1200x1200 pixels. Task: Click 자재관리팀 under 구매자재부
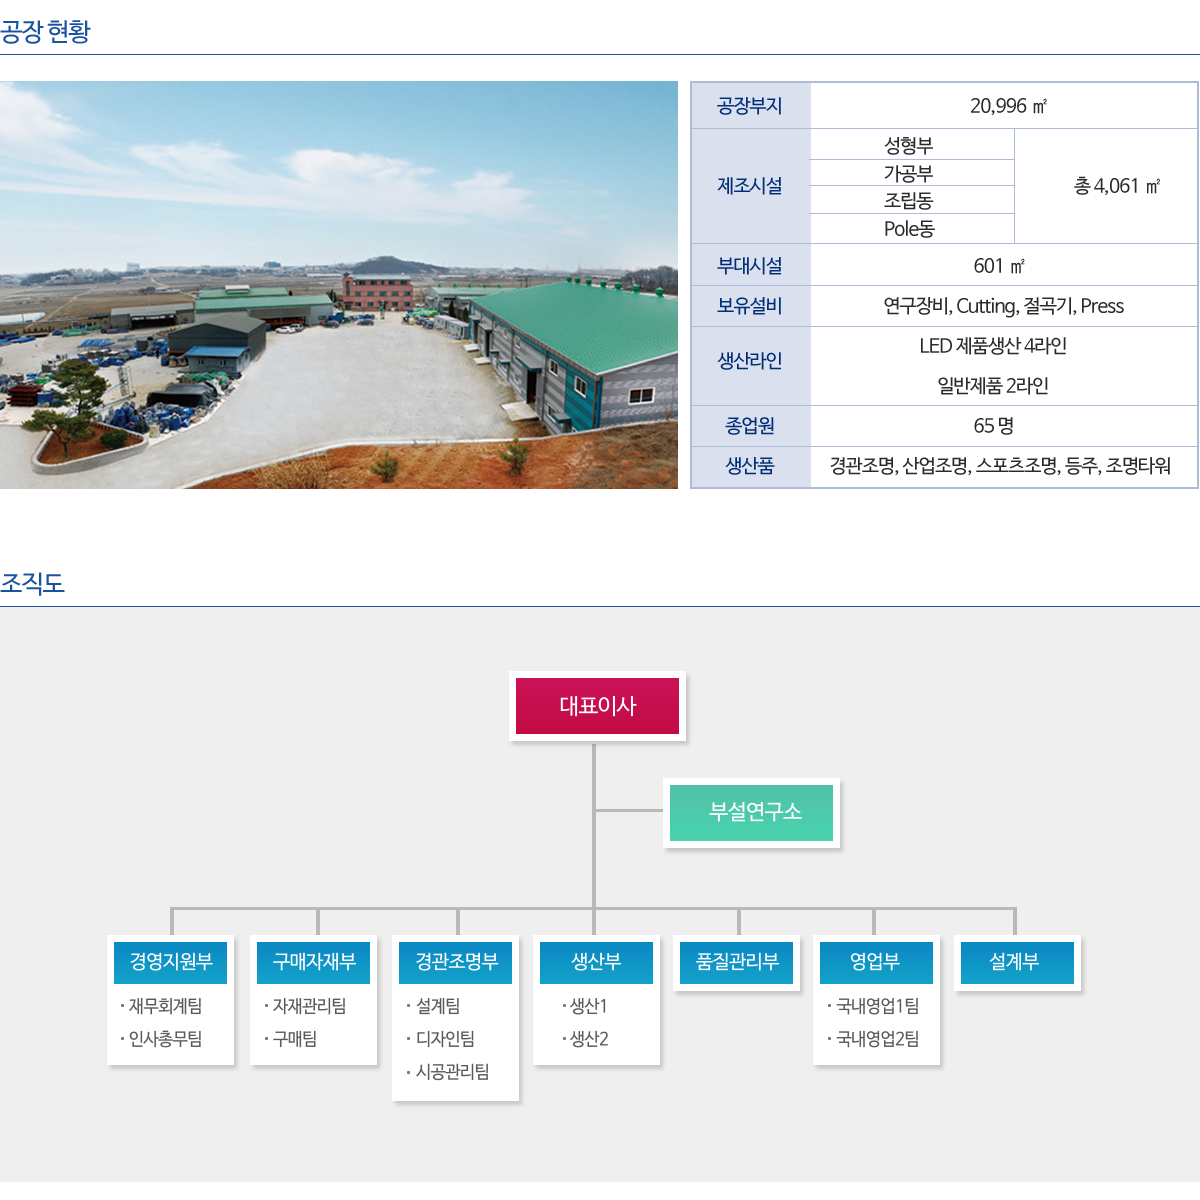pos(309,1006)
